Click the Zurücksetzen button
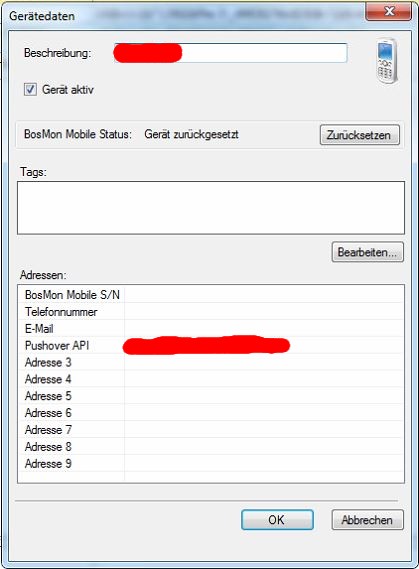The width and height of the screenshot is (419, 569). 360,135
